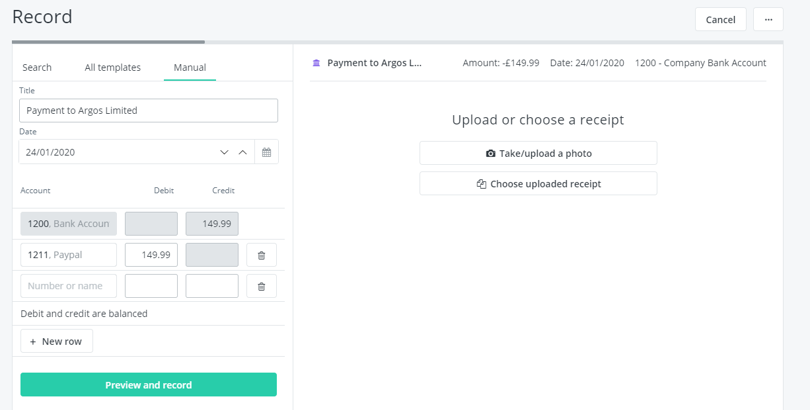Delete the empty account row
810x410 pixels.
click(261, 286)
